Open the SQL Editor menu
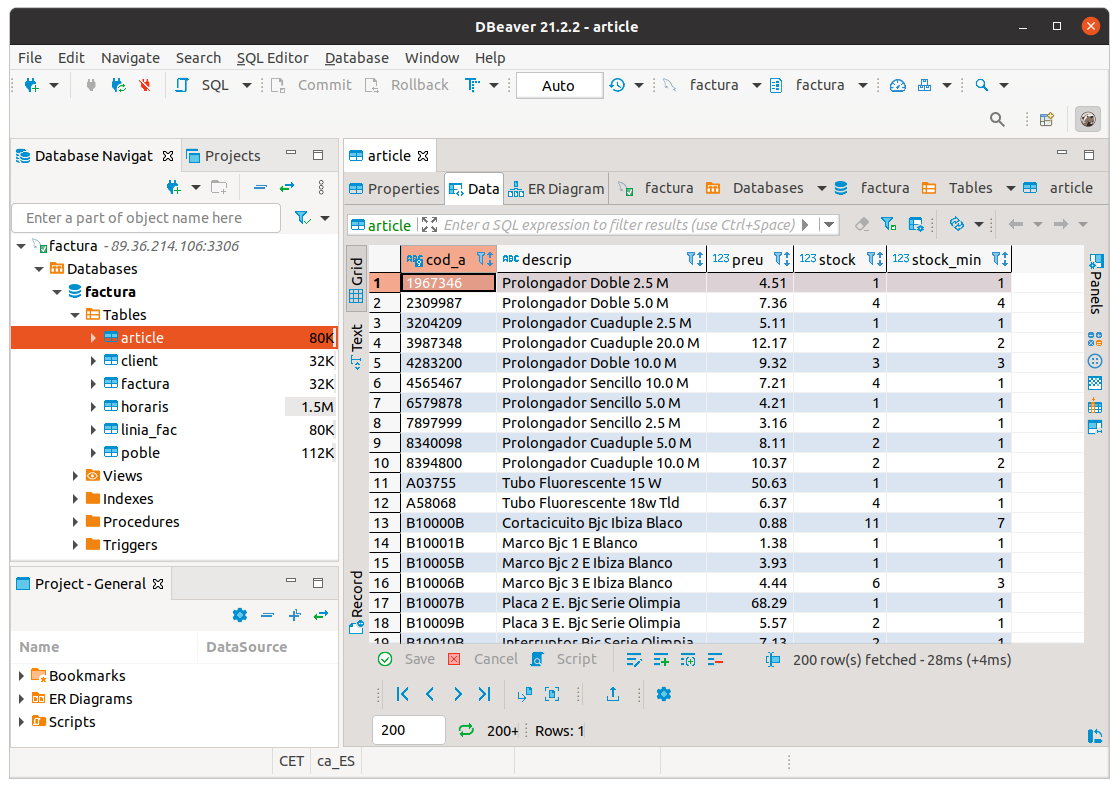The image size is (1119, 788). pos(272,58)
